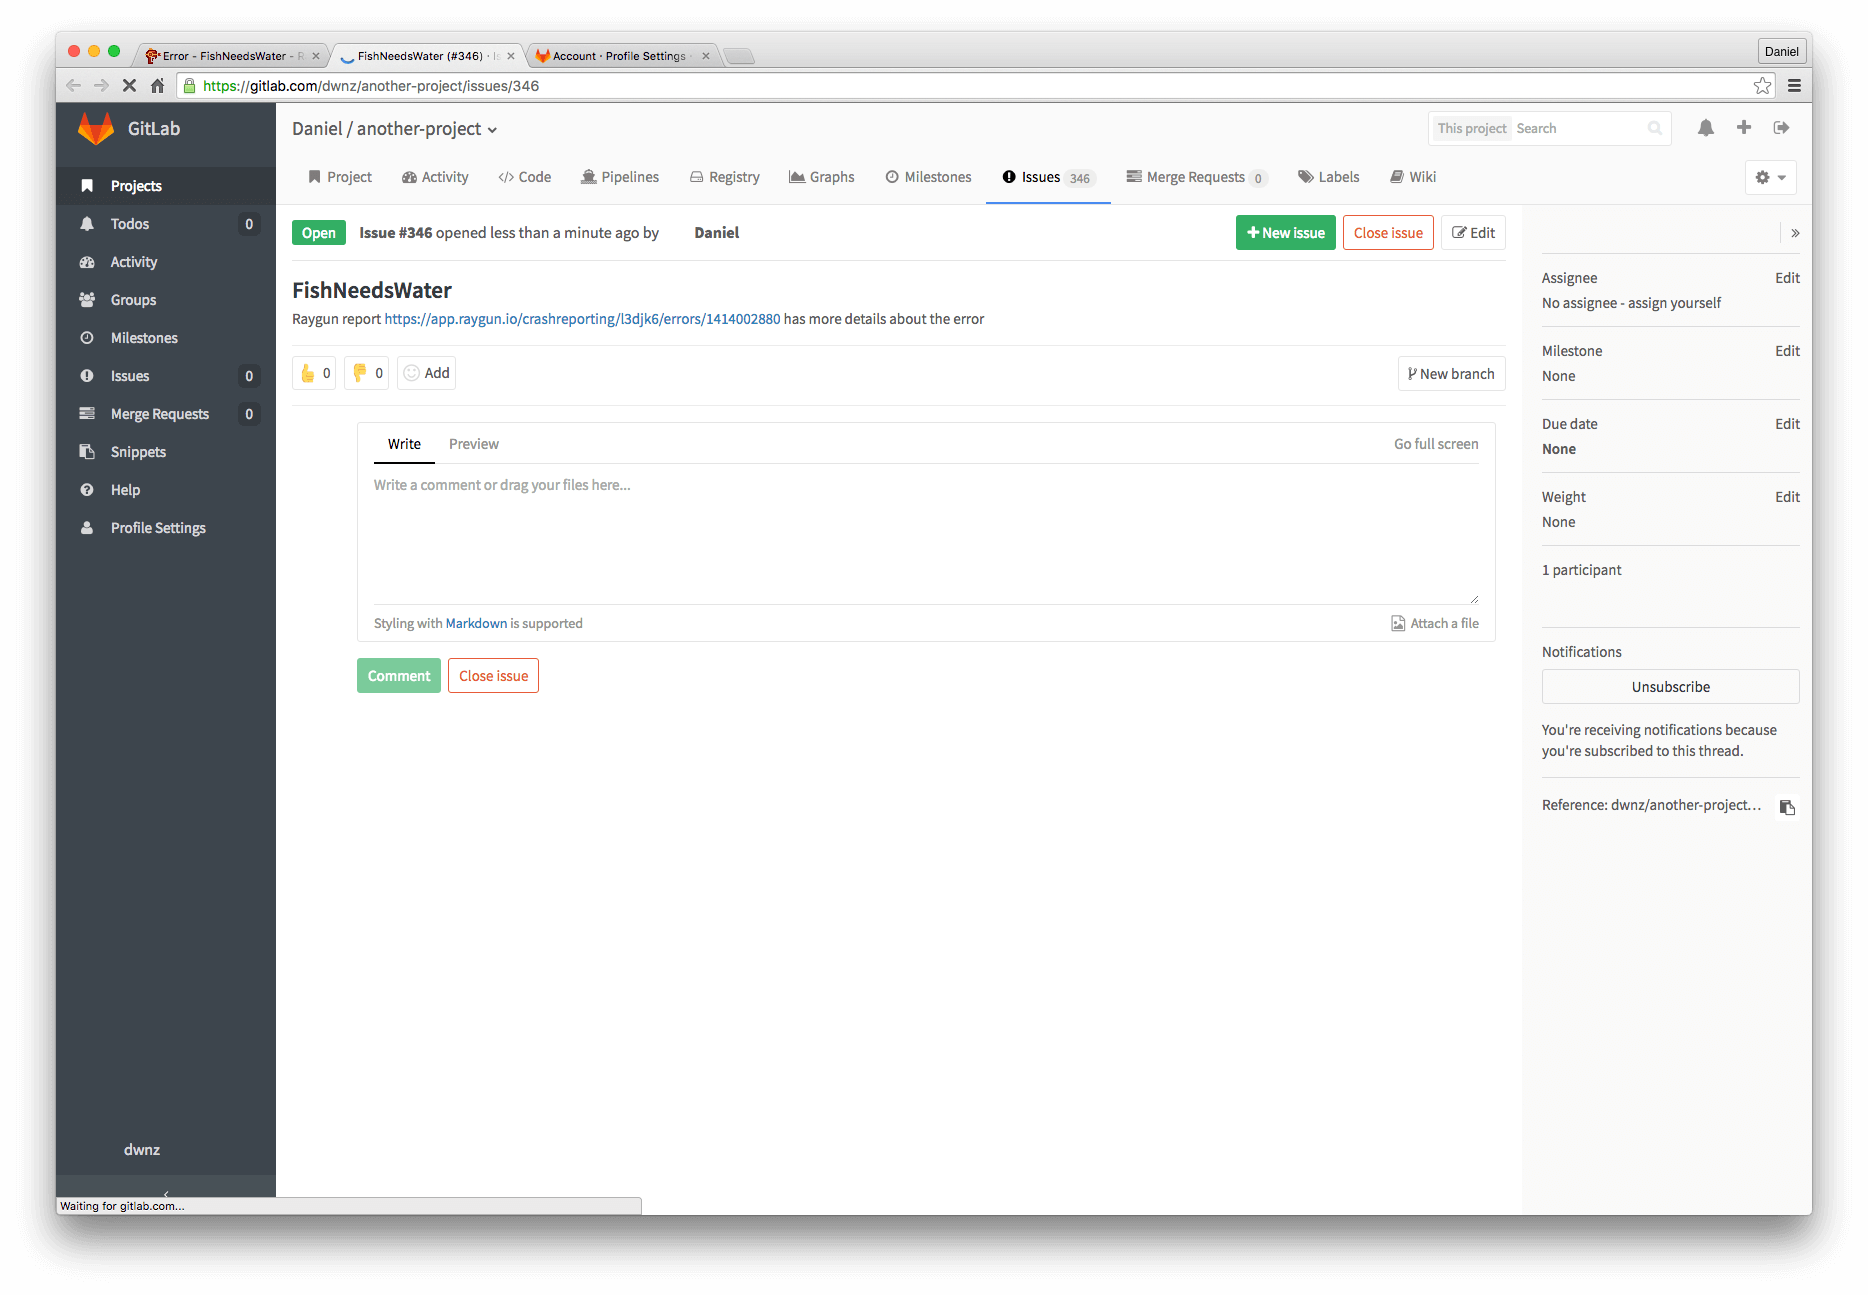Toggle the thumbs down reaction
The height and width of the screenshot is (1295, 1868).
click(x=365, y=372)
